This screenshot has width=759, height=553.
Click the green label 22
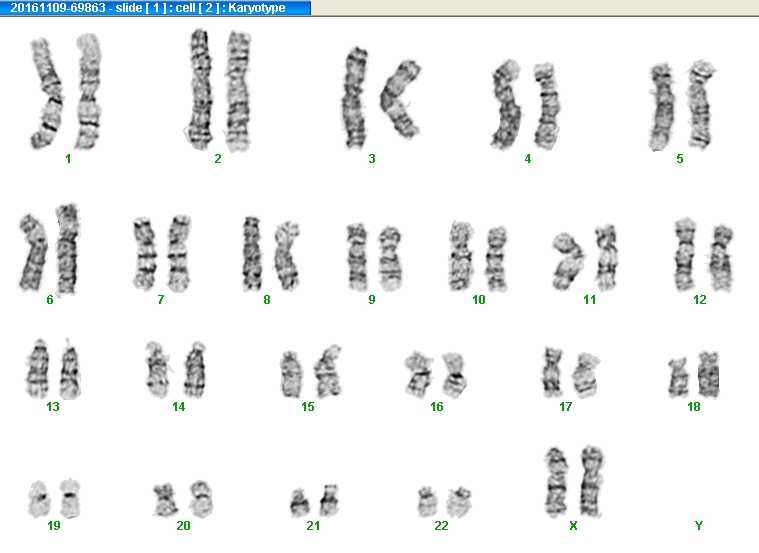[x=441, y=526]
